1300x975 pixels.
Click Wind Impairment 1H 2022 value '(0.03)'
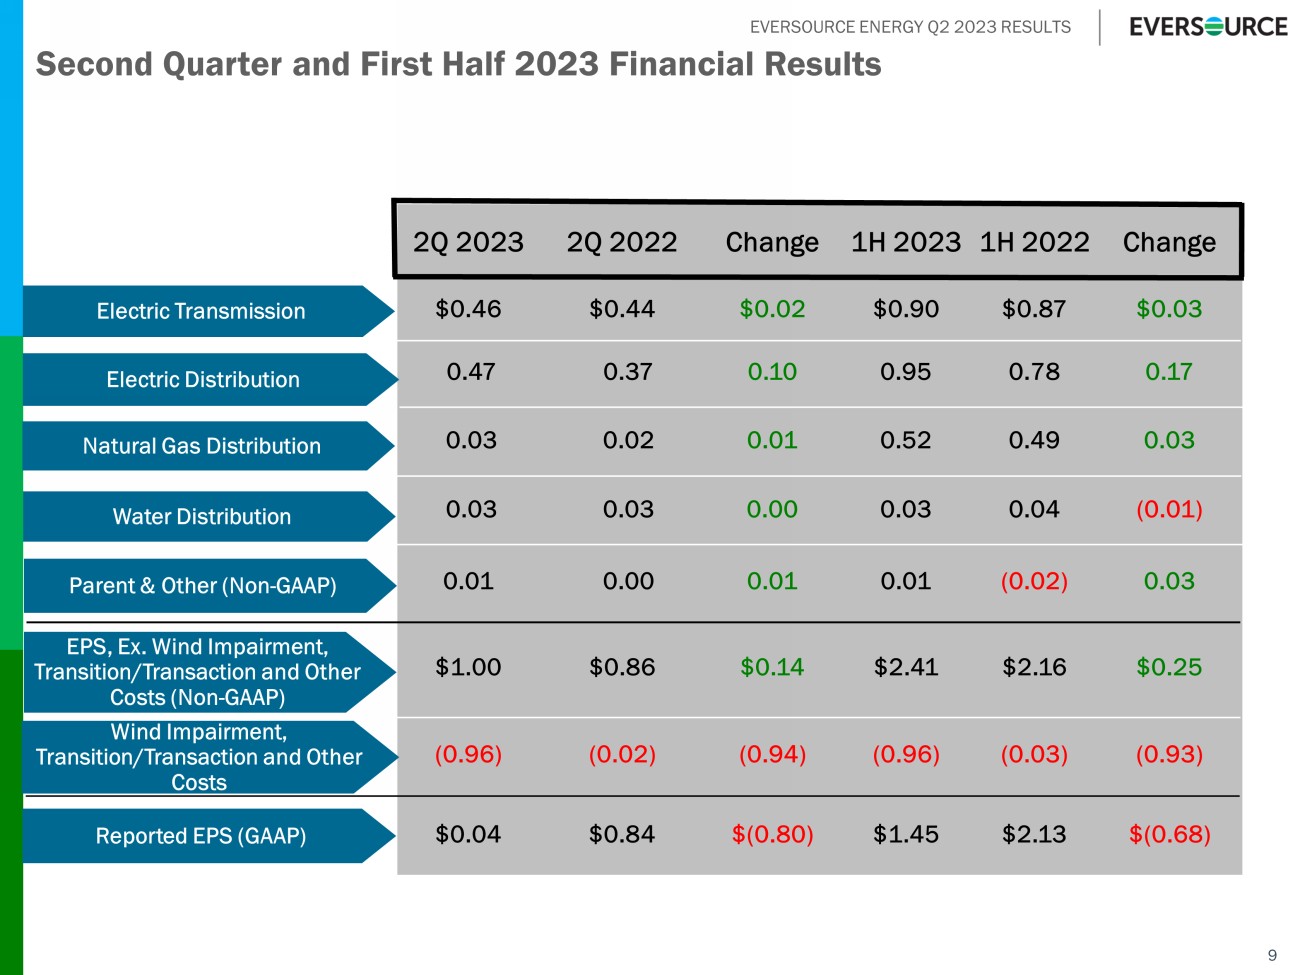tap(1035, 754)
